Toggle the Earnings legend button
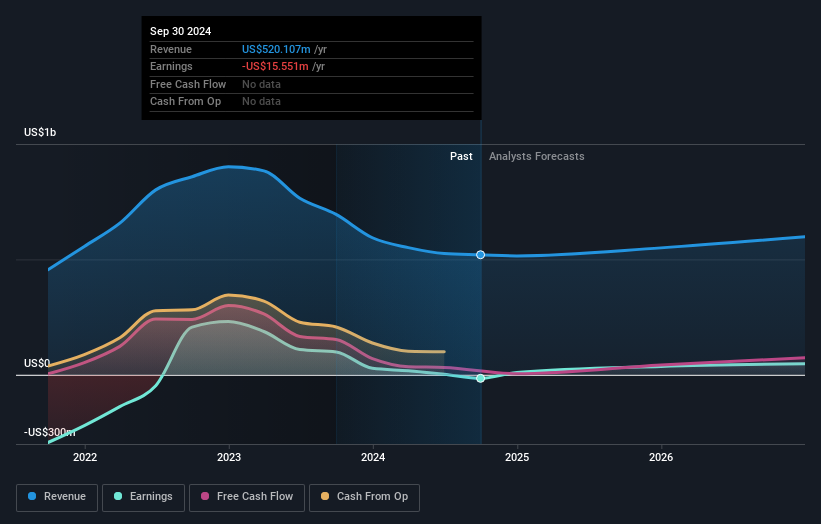 click(143, 497)
